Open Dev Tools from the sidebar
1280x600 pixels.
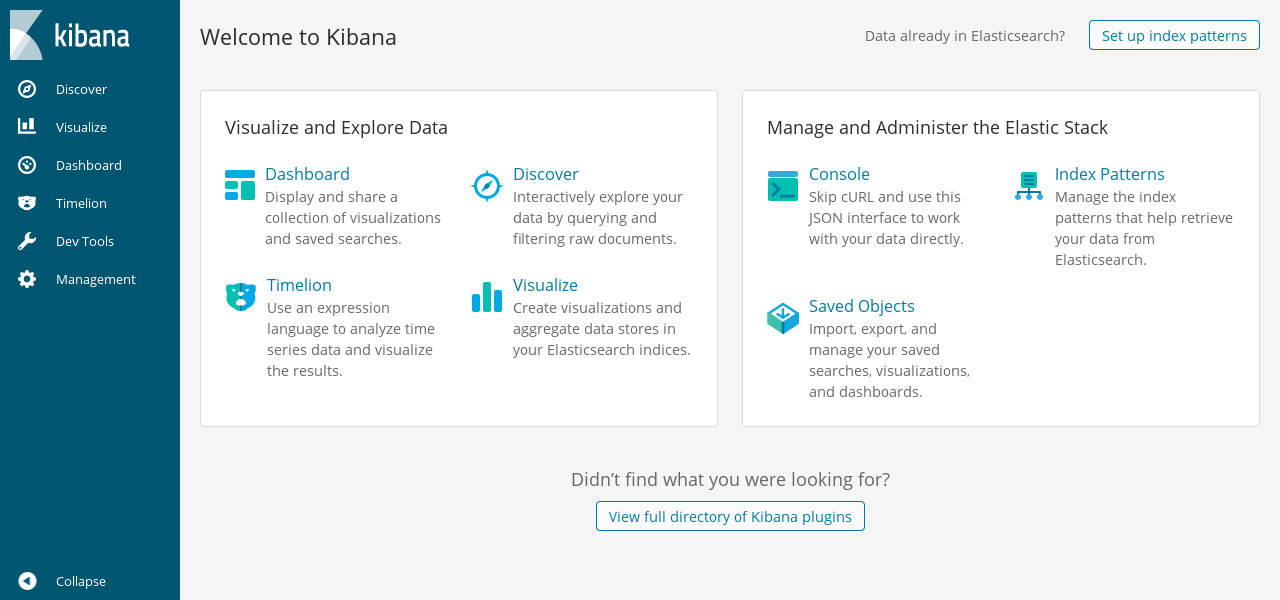[85, 241]
